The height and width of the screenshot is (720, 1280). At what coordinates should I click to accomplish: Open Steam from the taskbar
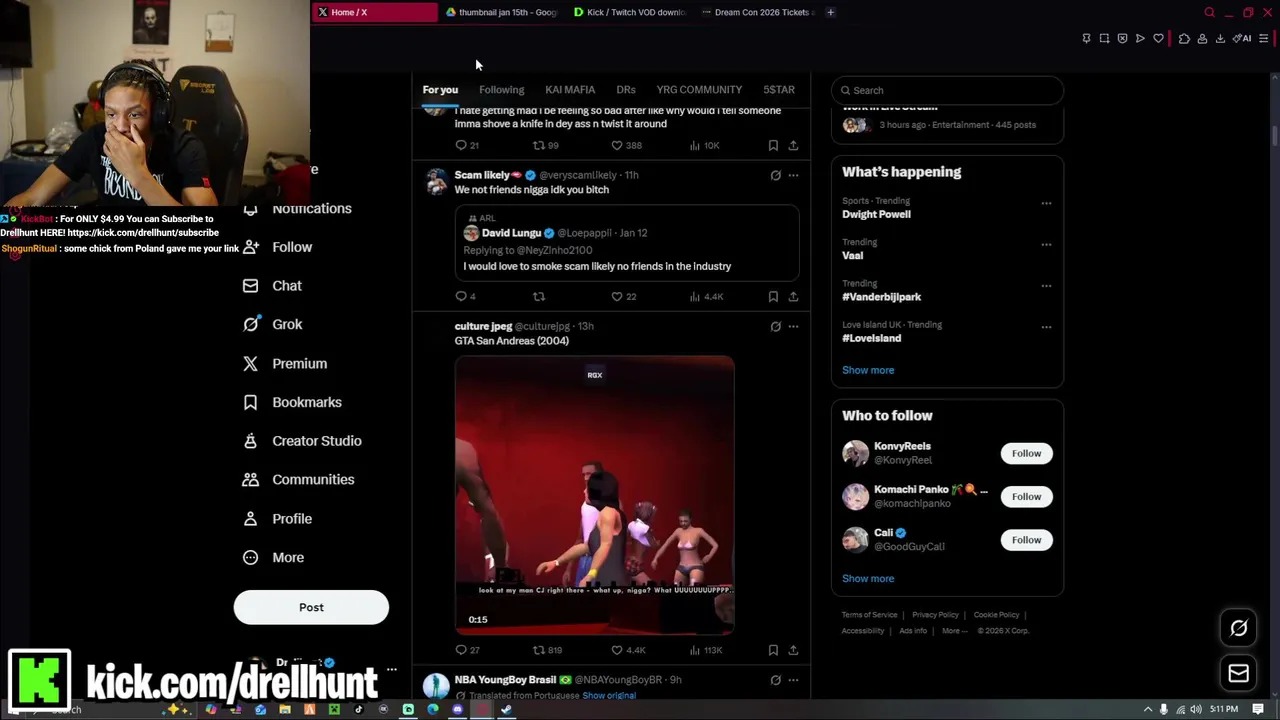click(506, 710)
